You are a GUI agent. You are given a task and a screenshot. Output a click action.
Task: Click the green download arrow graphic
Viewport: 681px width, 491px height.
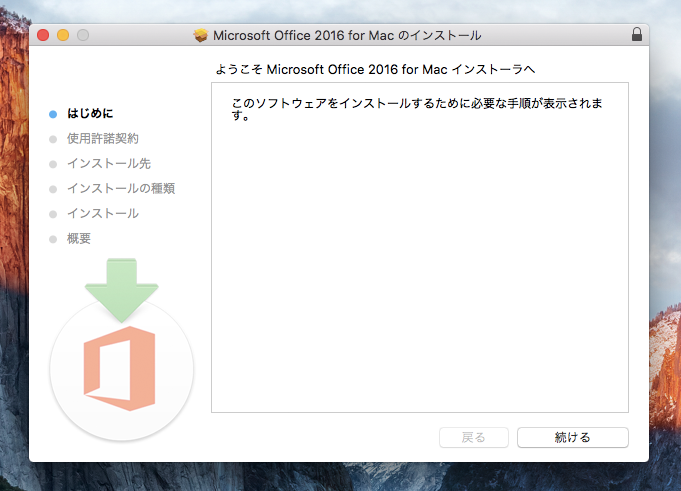pyautogui.click(x=122, y=290)
